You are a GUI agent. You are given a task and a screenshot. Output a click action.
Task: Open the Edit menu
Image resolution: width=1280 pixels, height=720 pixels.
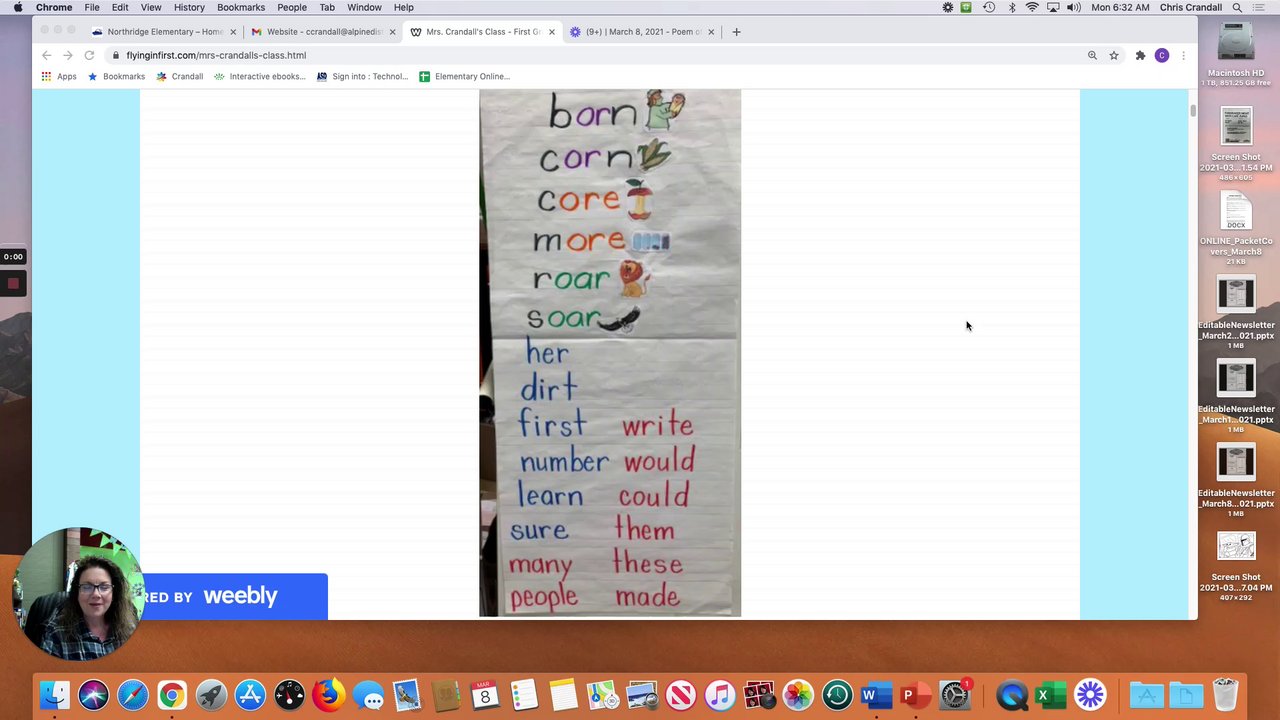point(120,7)
